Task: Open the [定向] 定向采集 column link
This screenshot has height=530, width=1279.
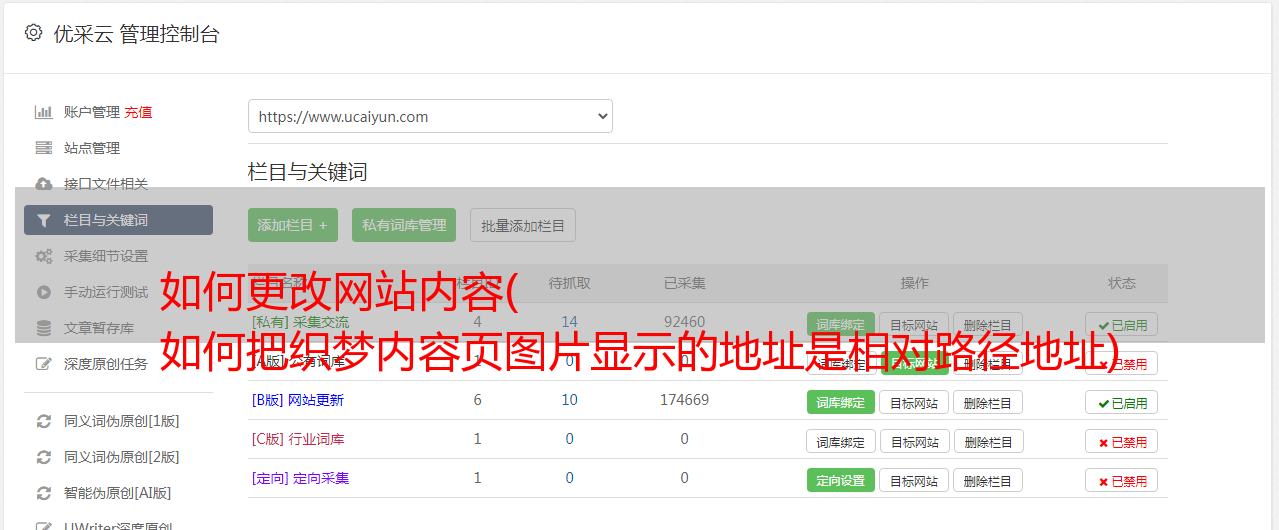Action: (x=300, y=478)
